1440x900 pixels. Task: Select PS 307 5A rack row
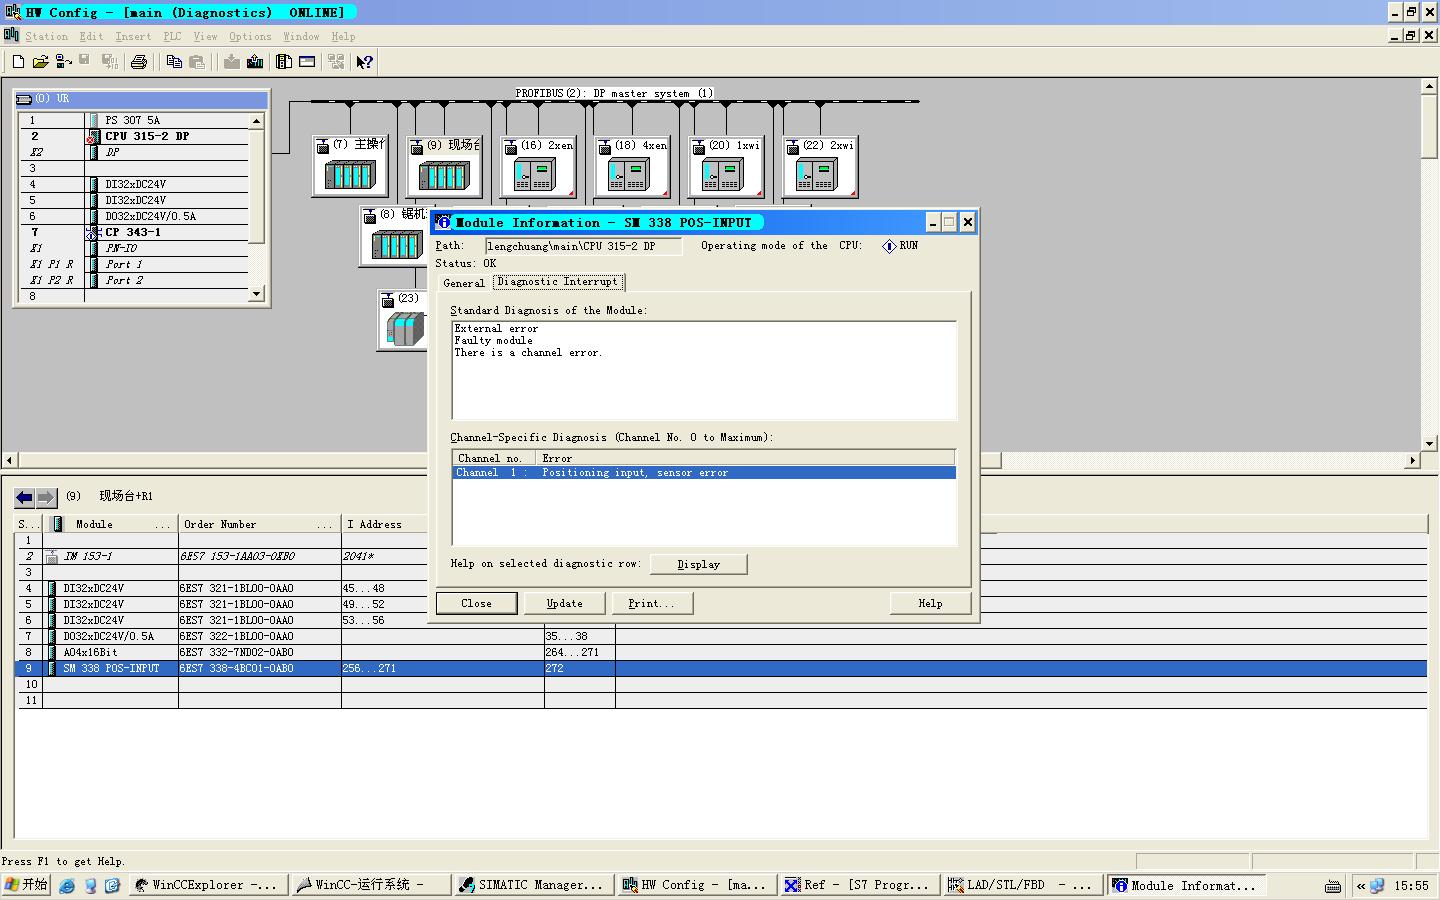pos(132,120)
